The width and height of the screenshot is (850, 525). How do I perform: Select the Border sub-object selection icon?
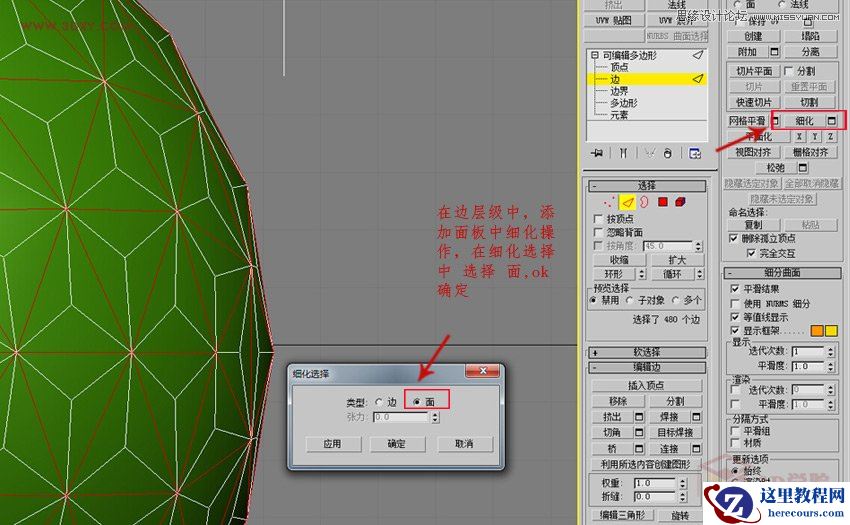tap(644, 202)
